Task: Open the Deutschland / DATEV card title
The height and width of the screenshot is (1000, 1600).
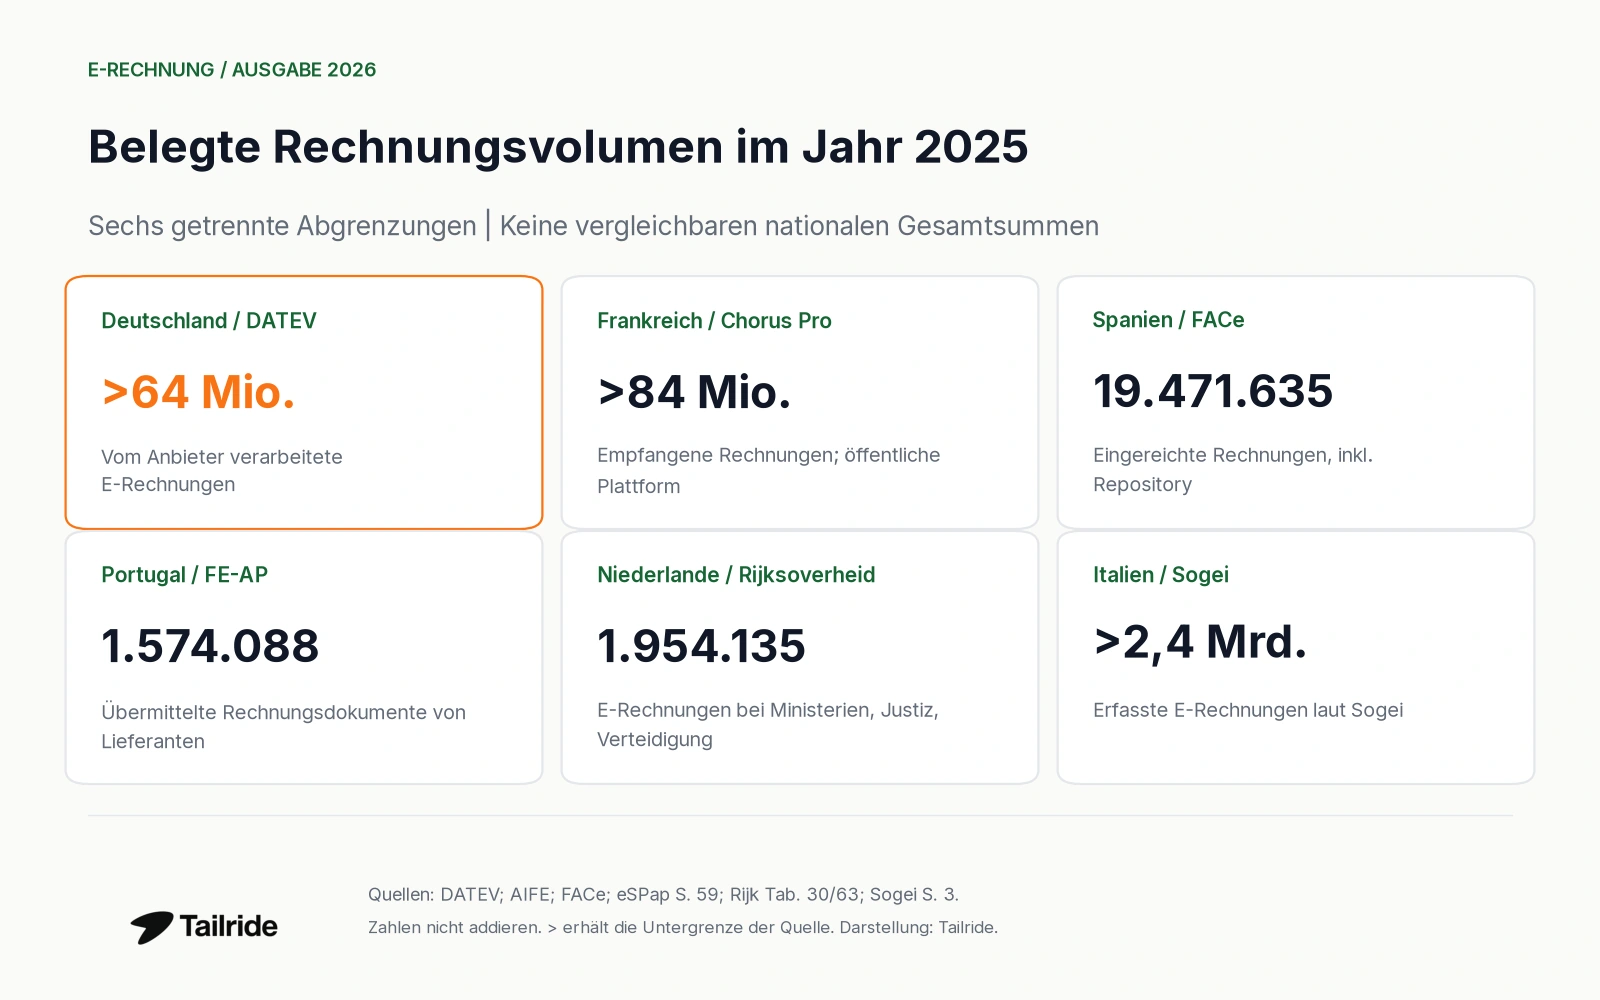Action: pyautogui.click(x=209, y=321)
